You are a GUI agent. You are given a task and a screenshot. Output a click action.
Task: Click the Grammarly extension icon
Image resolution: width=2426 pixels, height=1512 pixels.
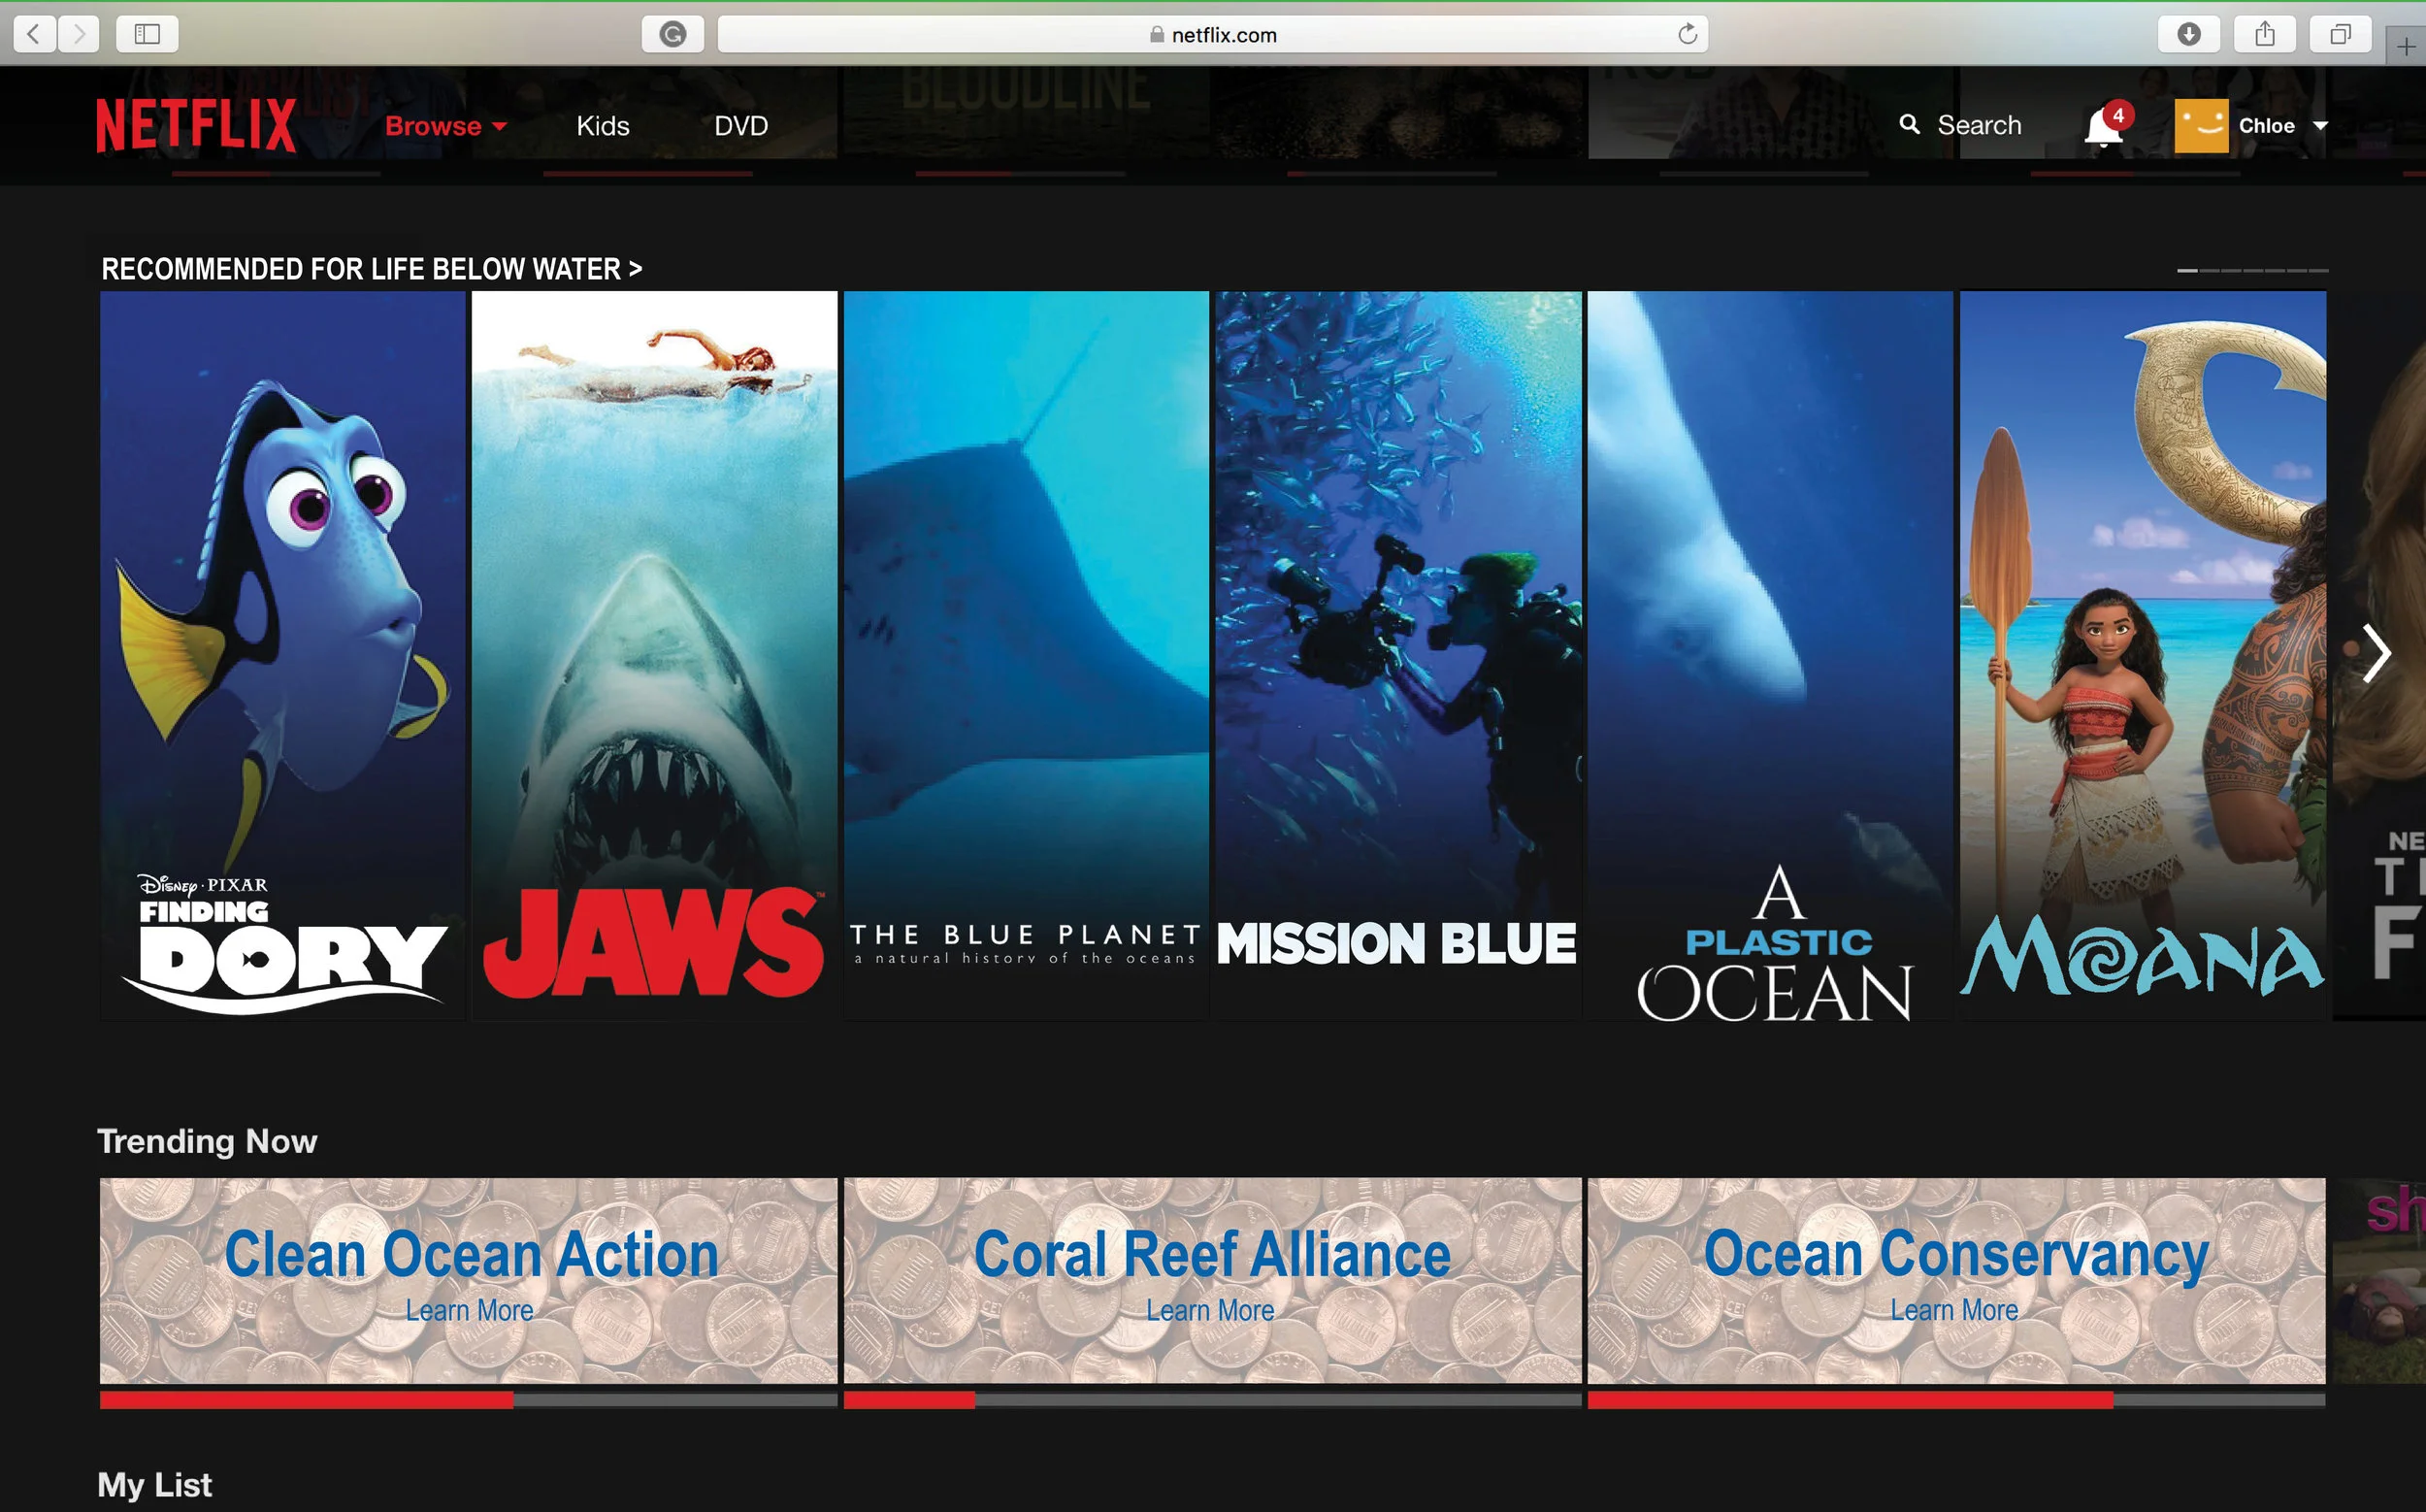point(673,35)
